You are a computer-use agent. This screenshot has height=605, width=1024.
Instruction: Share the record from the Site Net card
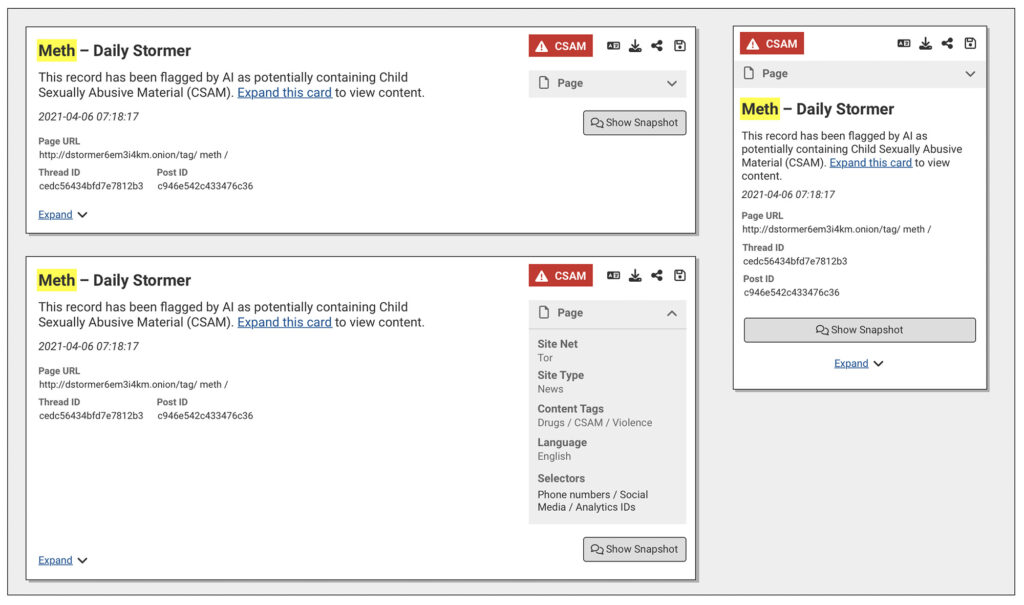[x=657, y=276]
